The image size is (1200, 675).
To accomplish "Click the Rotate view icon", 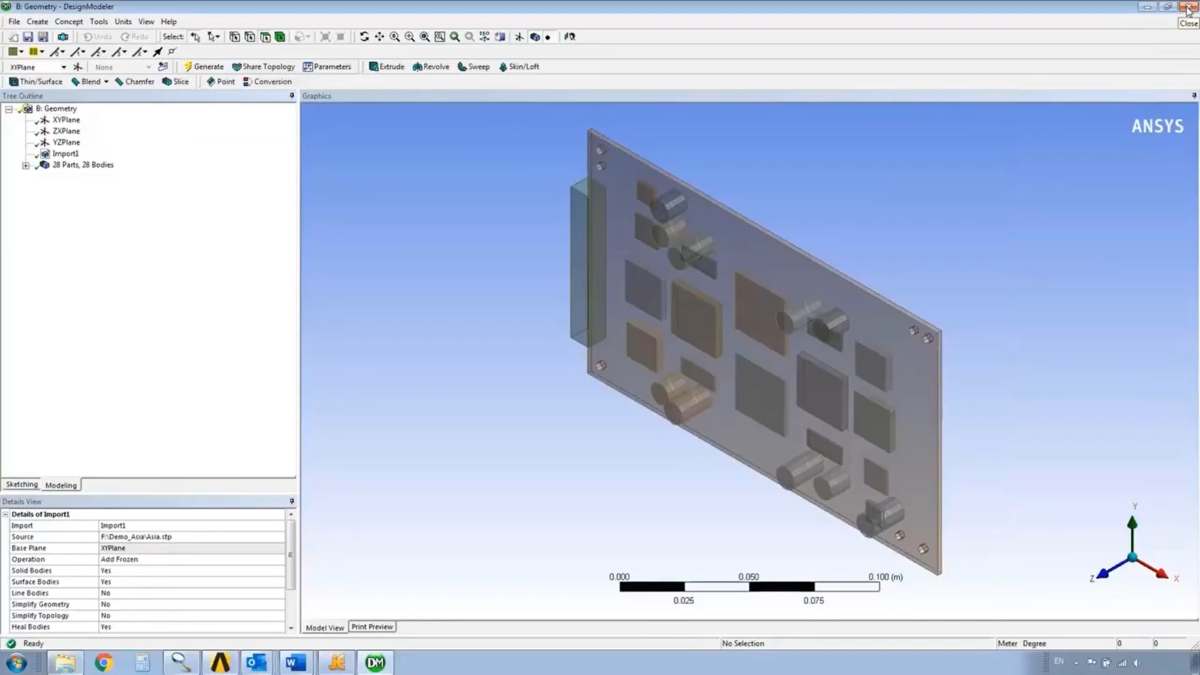I will coord(364,37).
